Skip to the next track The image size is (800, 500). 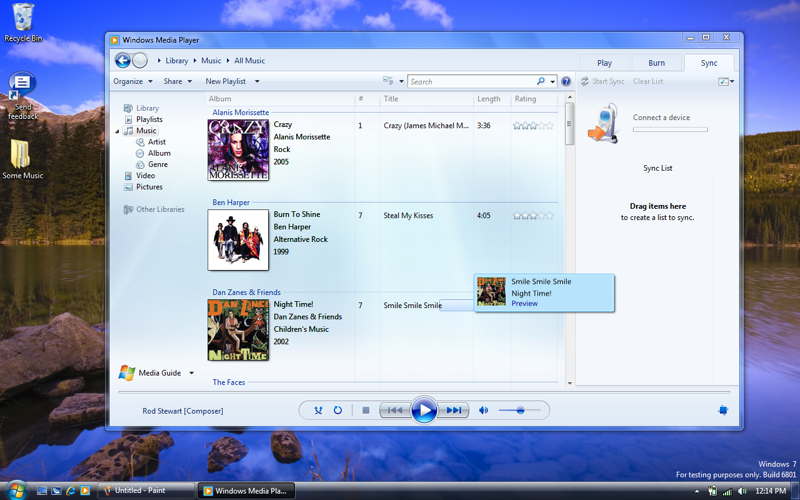454,410
